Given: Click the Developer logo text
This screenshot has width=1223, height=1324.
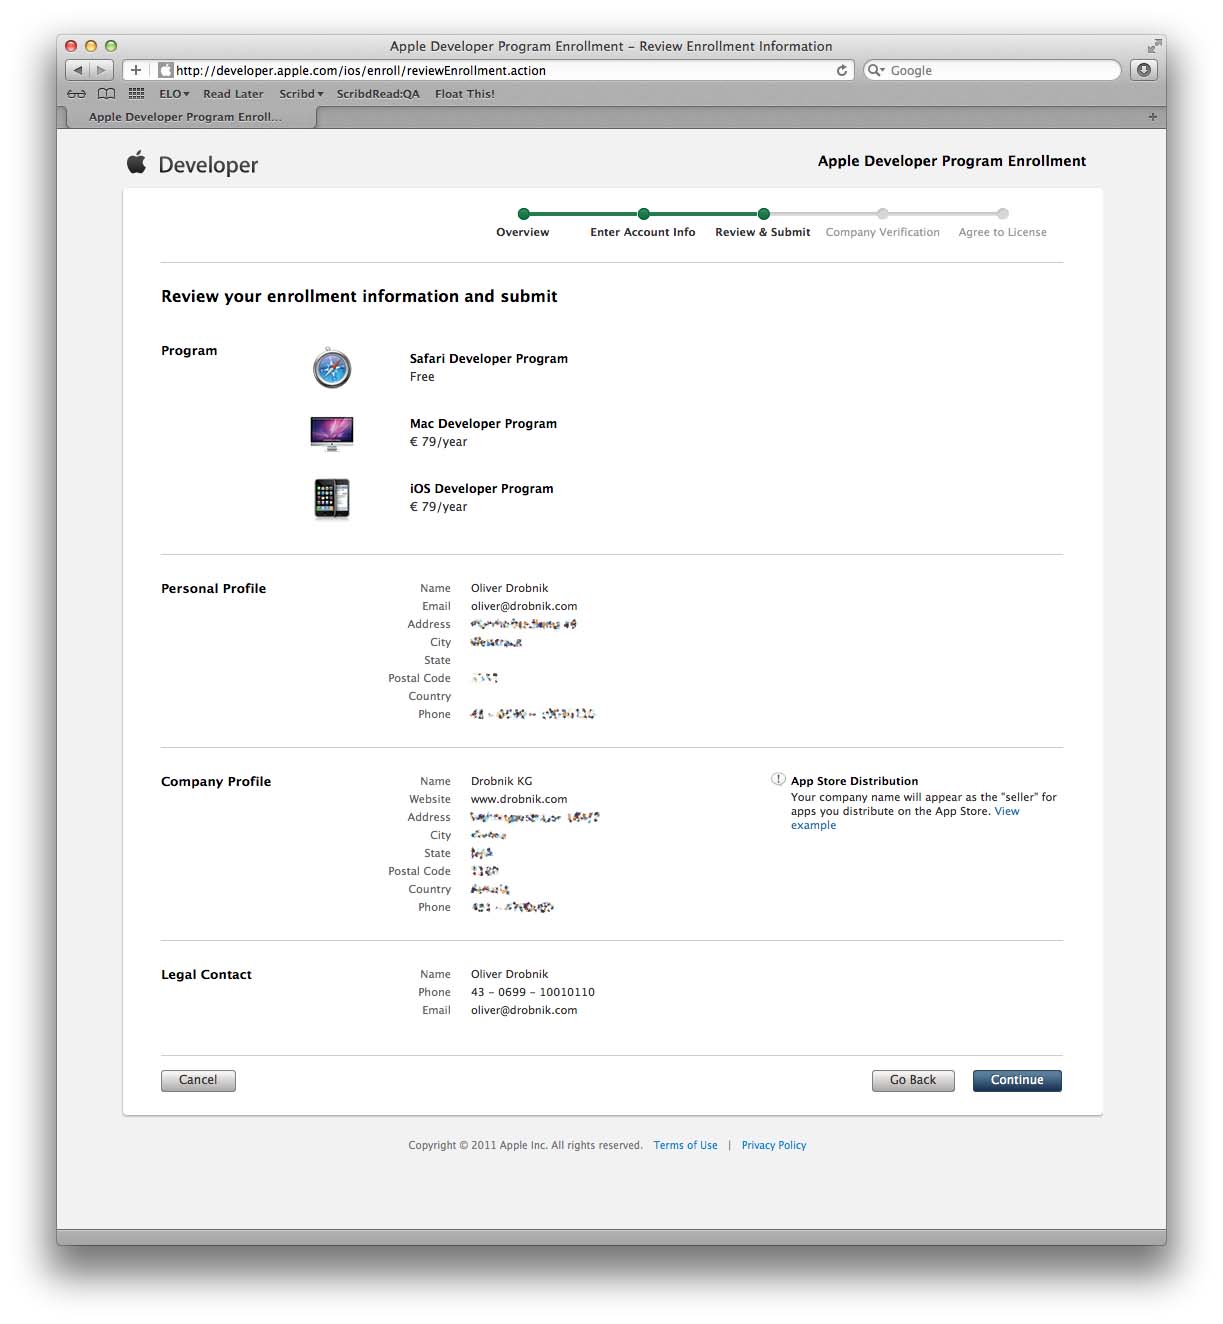Looking at the screenshot, I should (208, 165).
